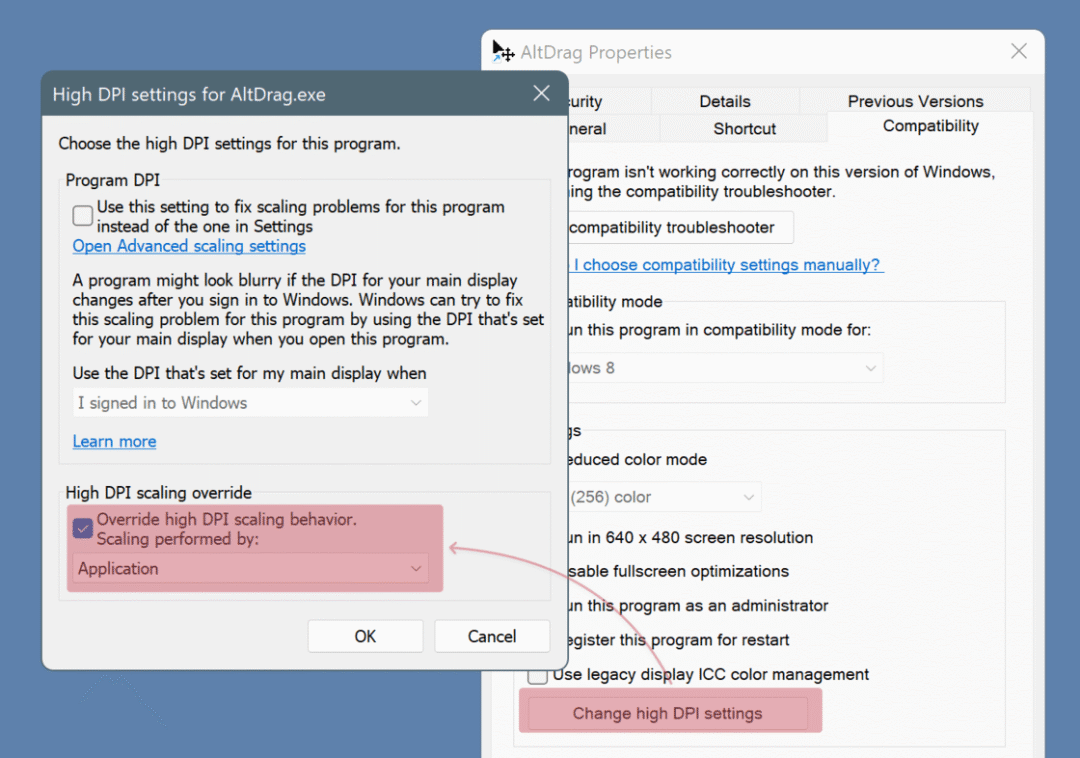Click Cancel in High DPI settings

click(x=492, y=636)
